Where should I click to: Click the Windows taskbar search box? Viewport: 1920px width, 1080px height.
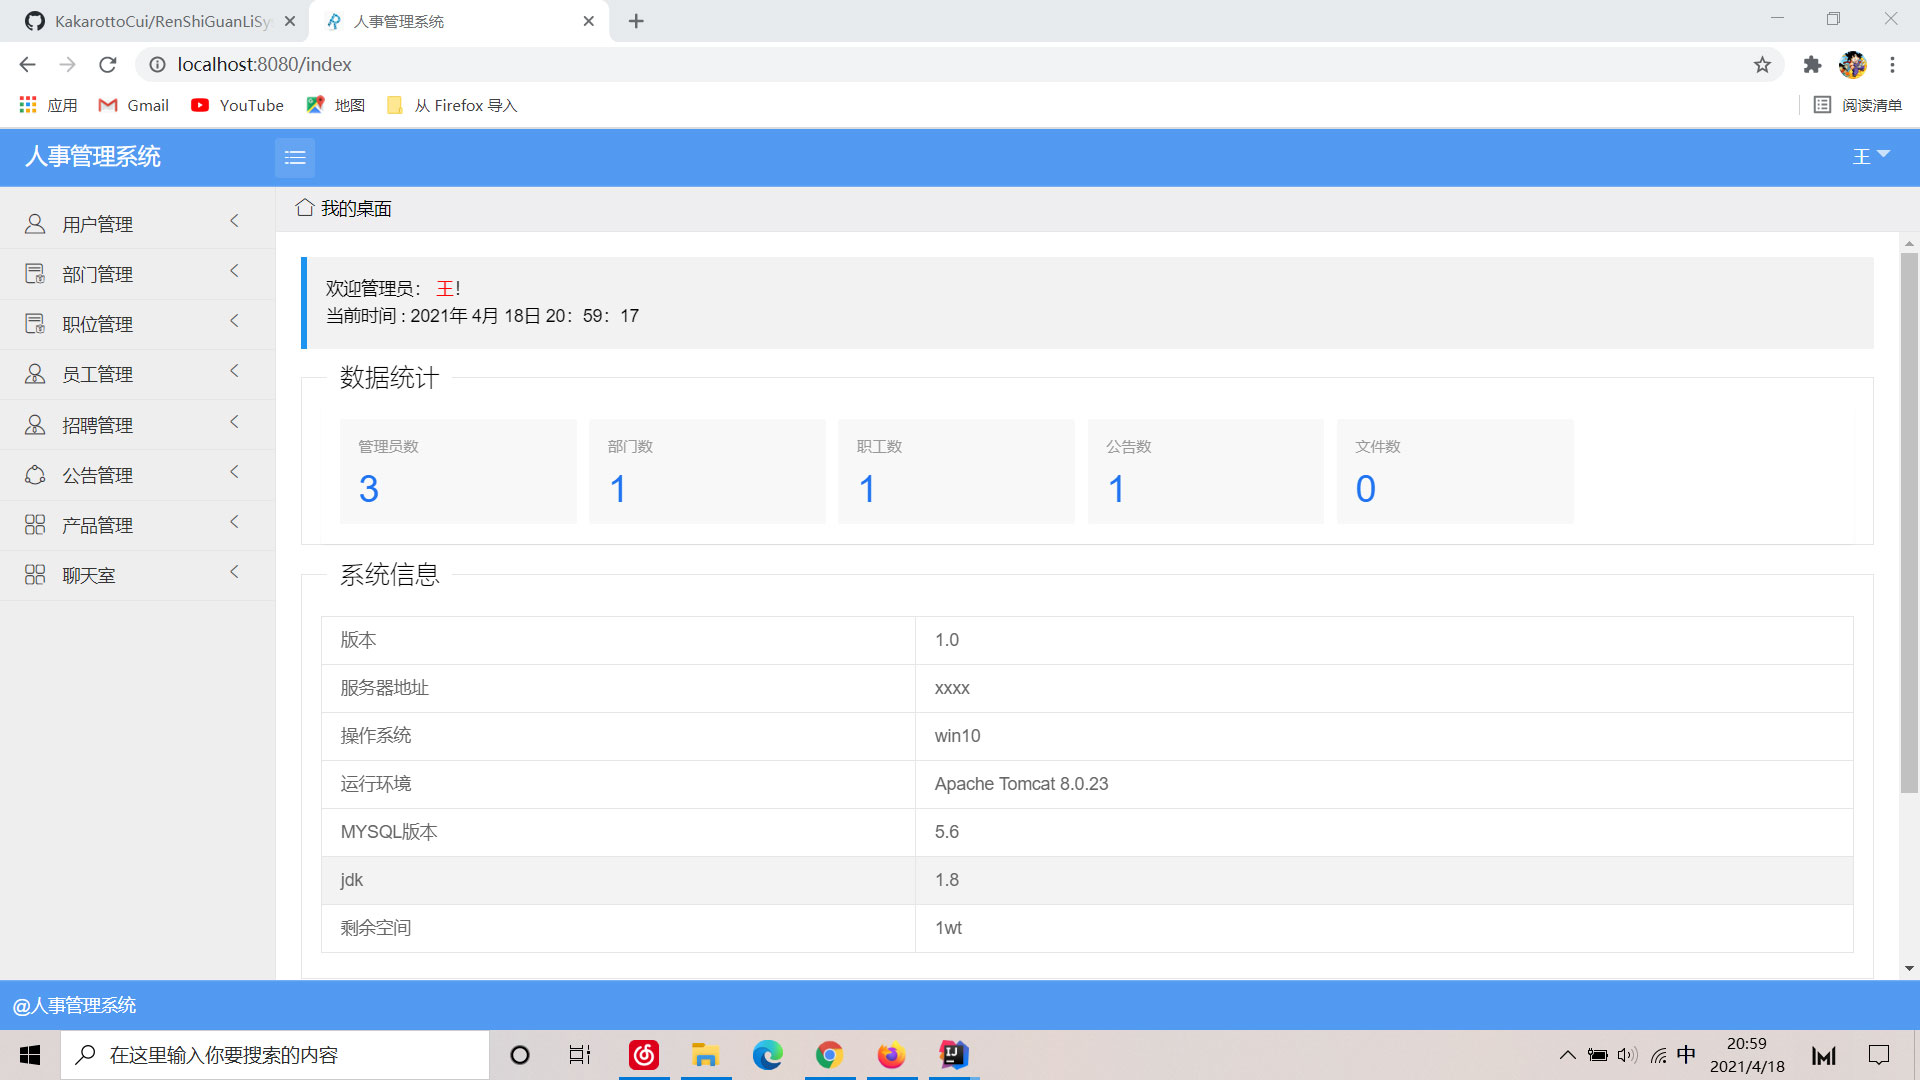(x=275, y=1055)
